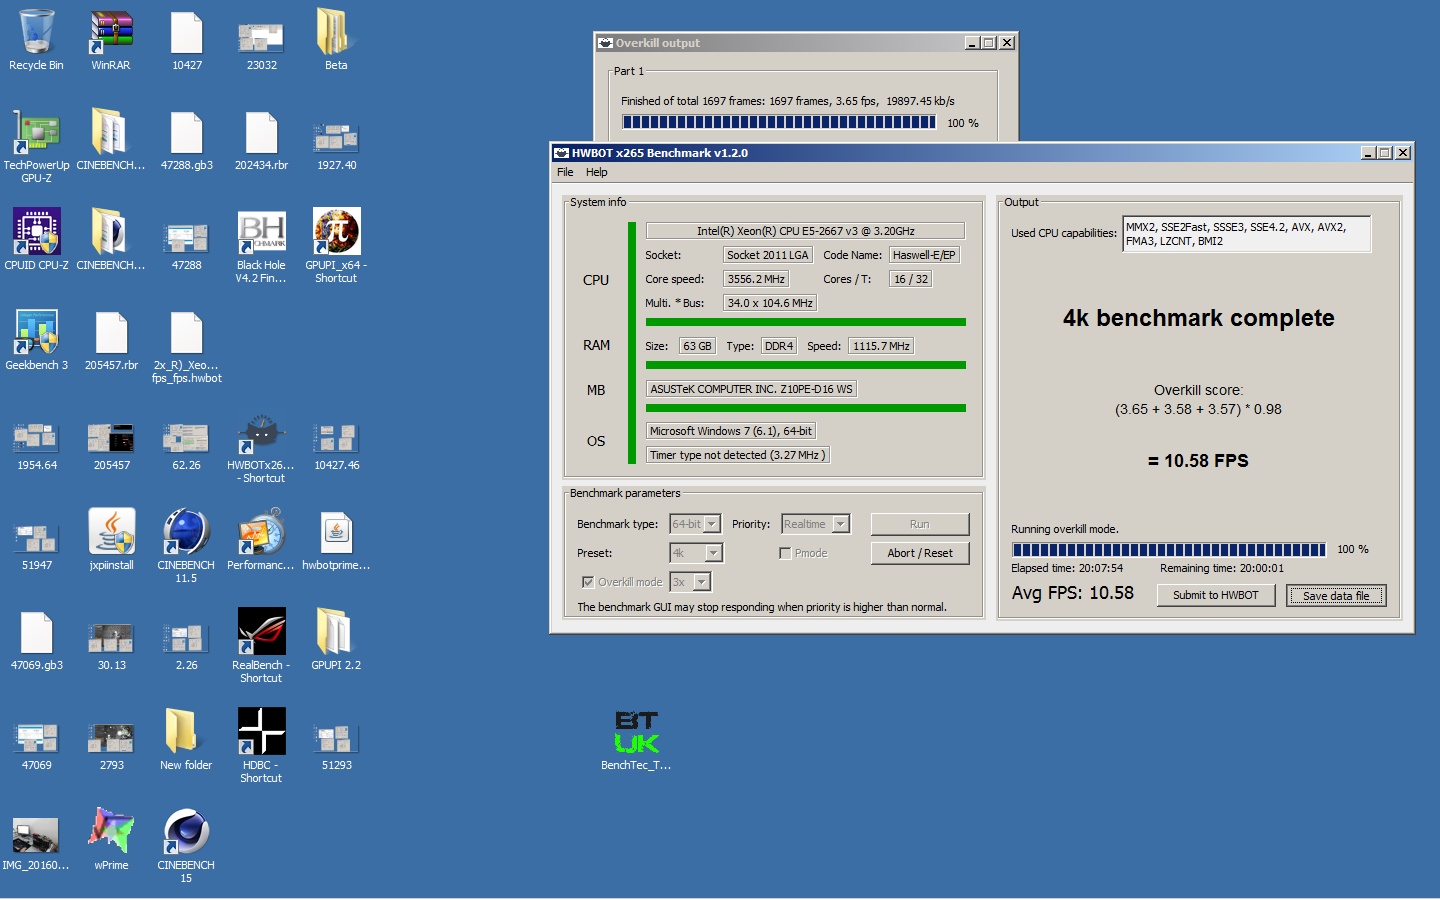Click the 16 / 32 cores value
This screenshot has width=1440, height=900.
[x=911, y=279]
